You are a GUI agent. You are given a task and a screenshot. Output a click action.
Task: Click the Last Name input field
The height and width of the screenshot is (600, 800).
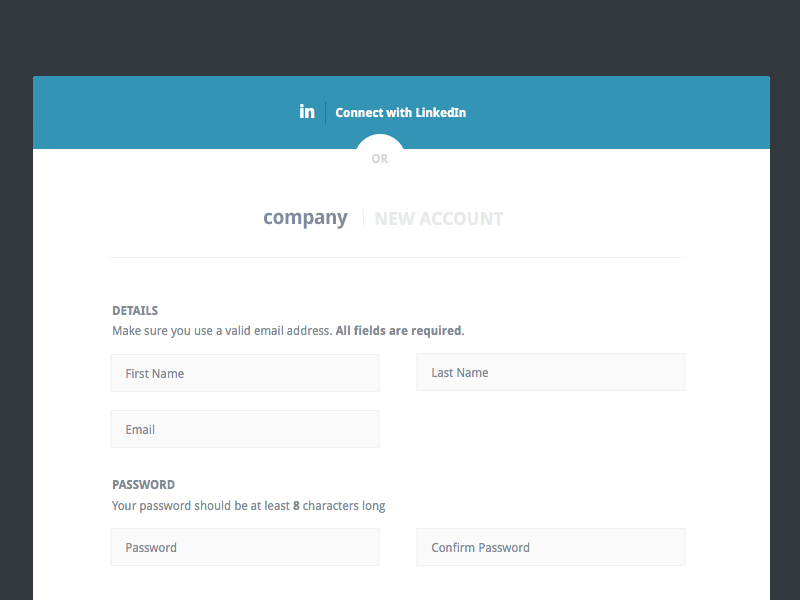pyautogui.click(x=550, y=372)
